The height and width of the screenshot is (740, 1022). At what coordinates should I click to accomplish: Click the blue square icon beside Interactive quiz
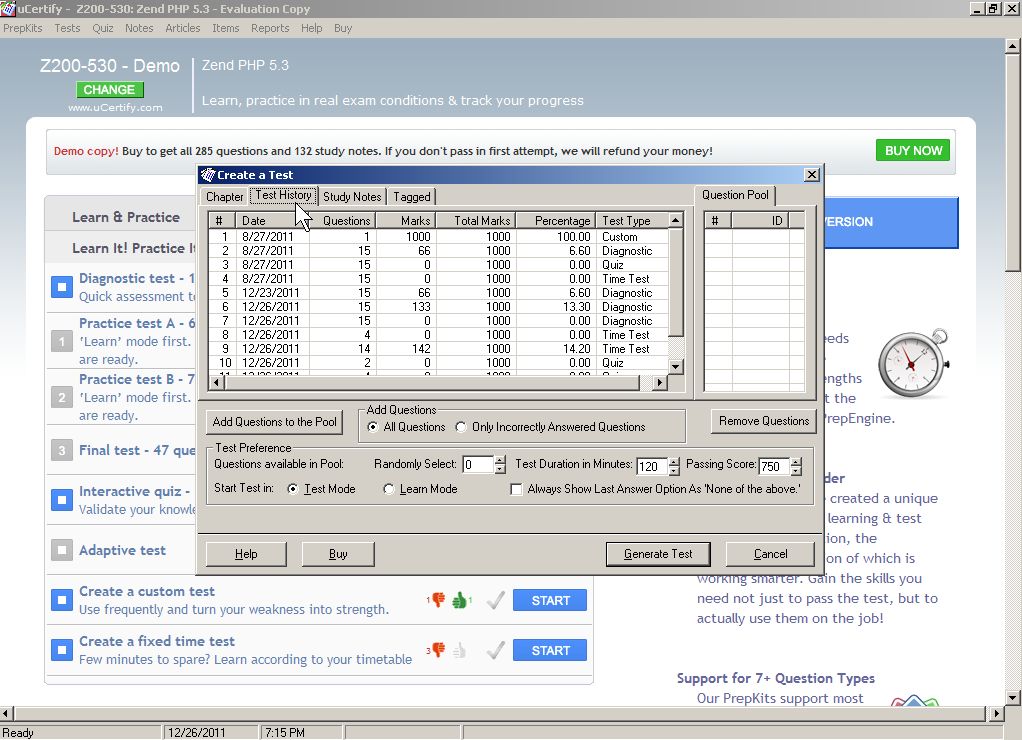click(62, 500)
